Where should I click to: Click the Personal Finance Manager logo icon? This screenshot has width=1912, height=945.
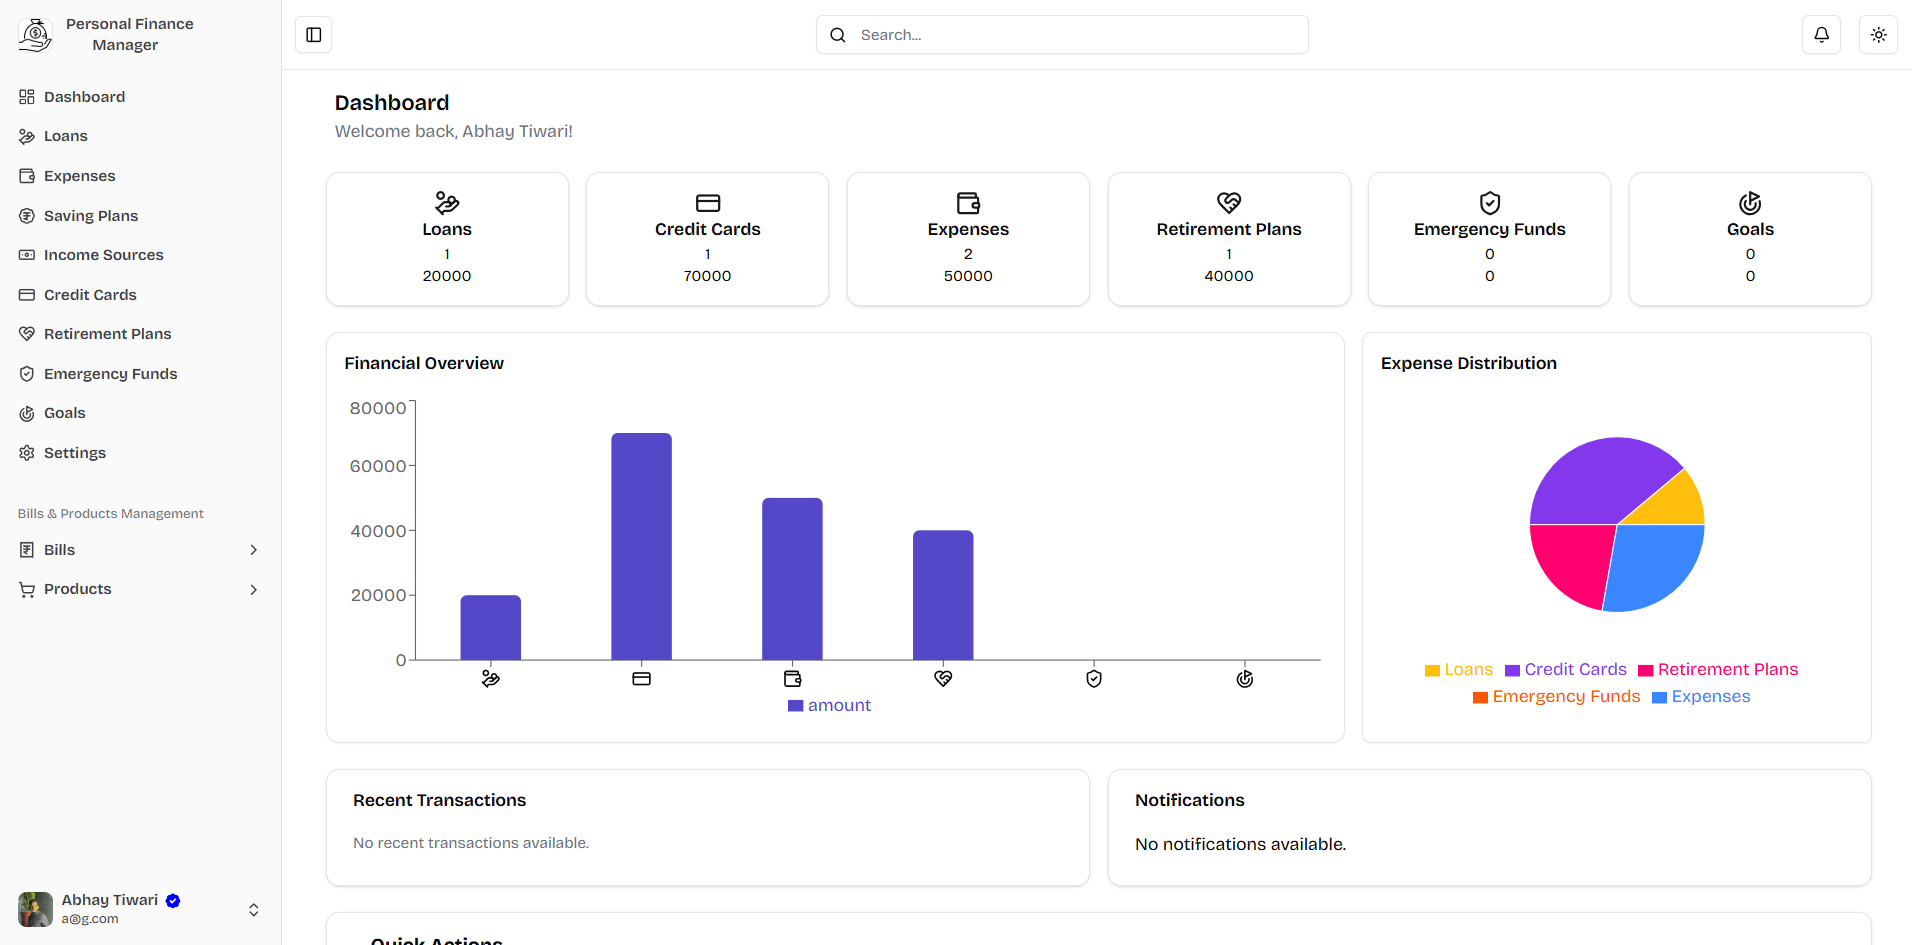(x=35, y=35)
